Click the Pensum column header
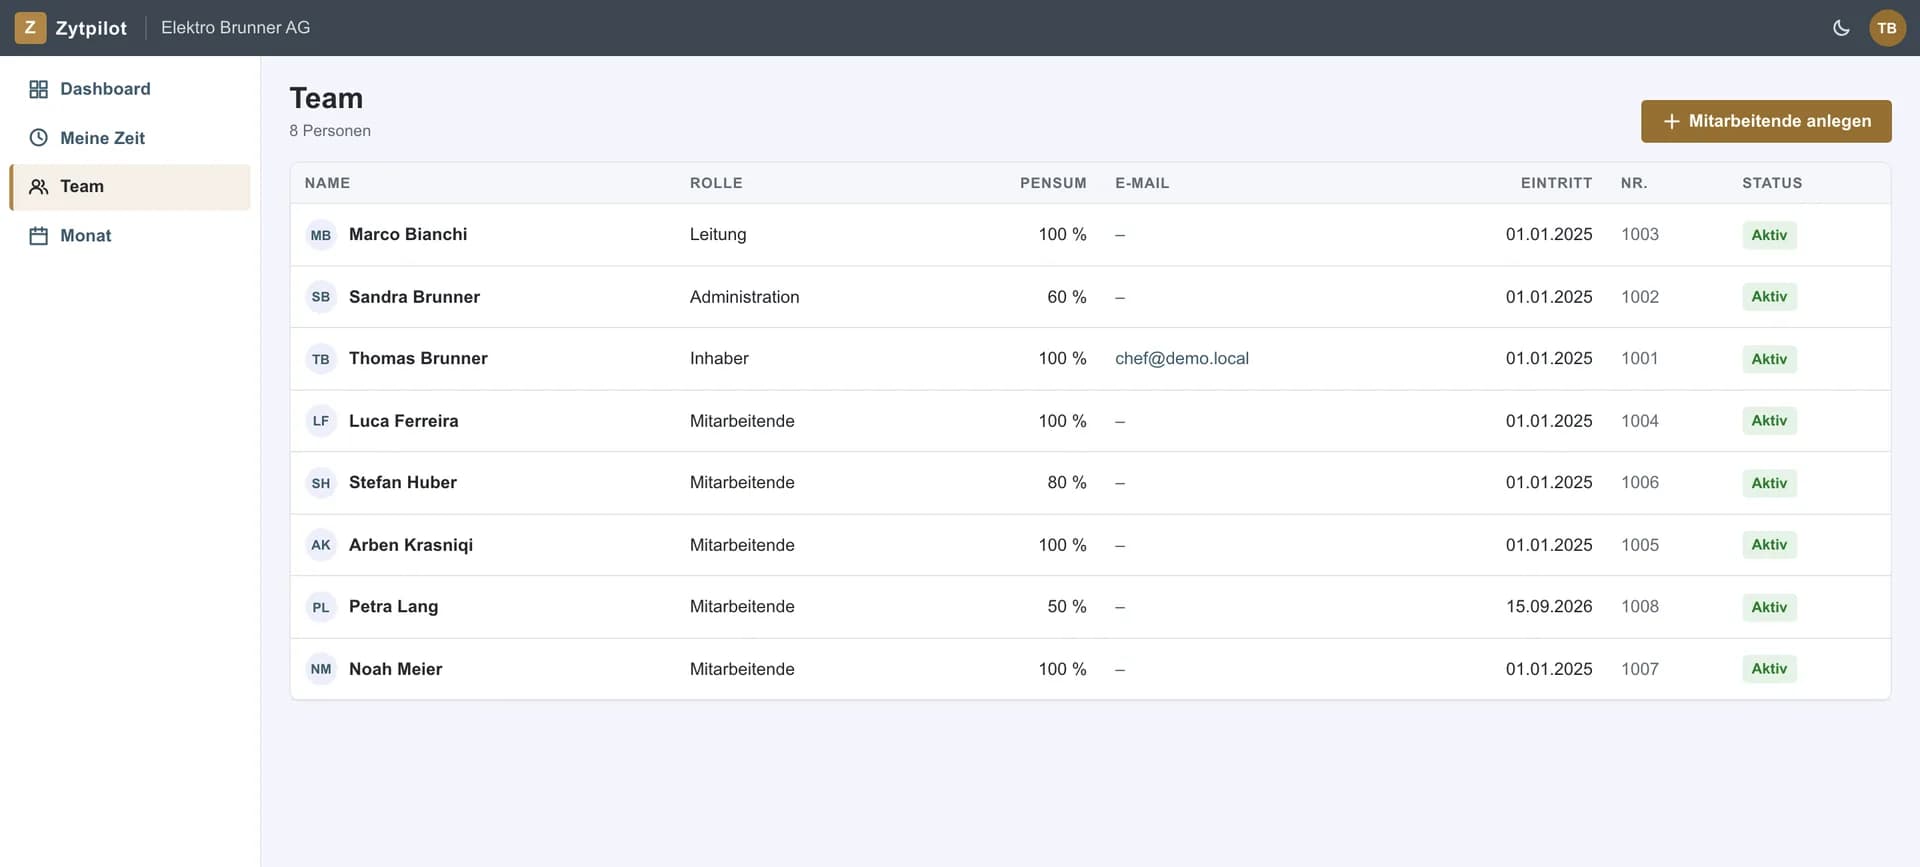Screen dimensions: 1920x867 [x=1053, y=183]
